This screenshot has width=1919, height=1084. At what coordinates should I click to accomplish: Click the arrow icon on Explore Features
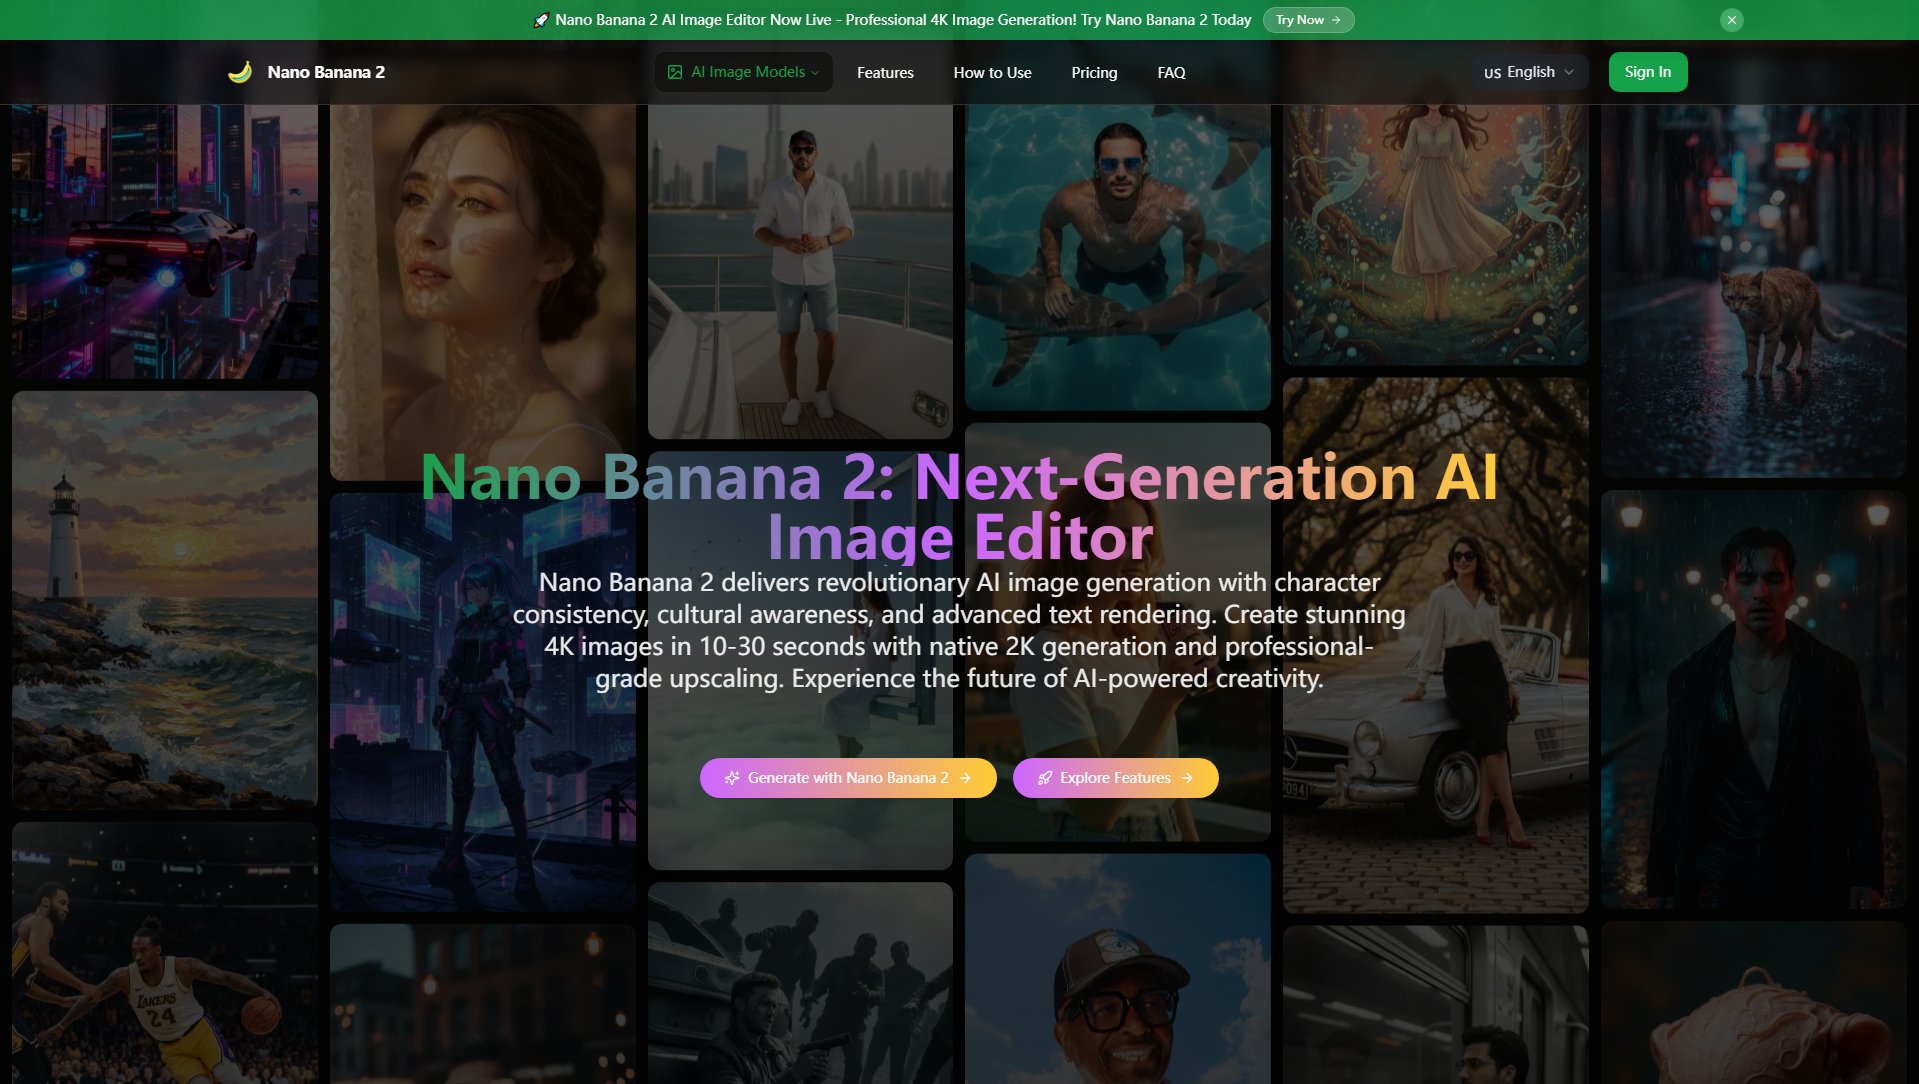pyautogui.click(x=1186, y=777)
